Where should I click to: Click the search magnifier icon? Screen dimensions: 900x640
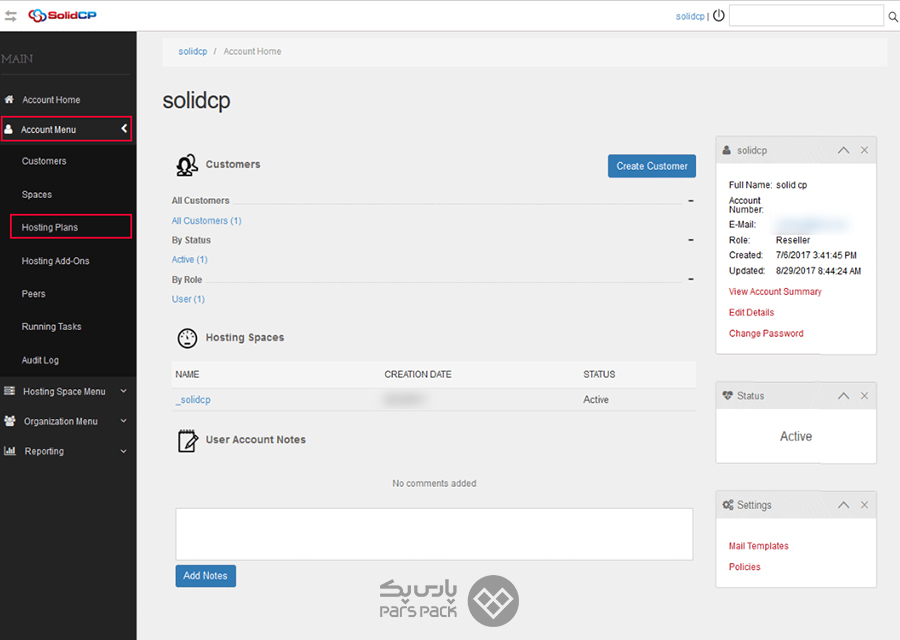pyautogui.click(x=892, y=16)
